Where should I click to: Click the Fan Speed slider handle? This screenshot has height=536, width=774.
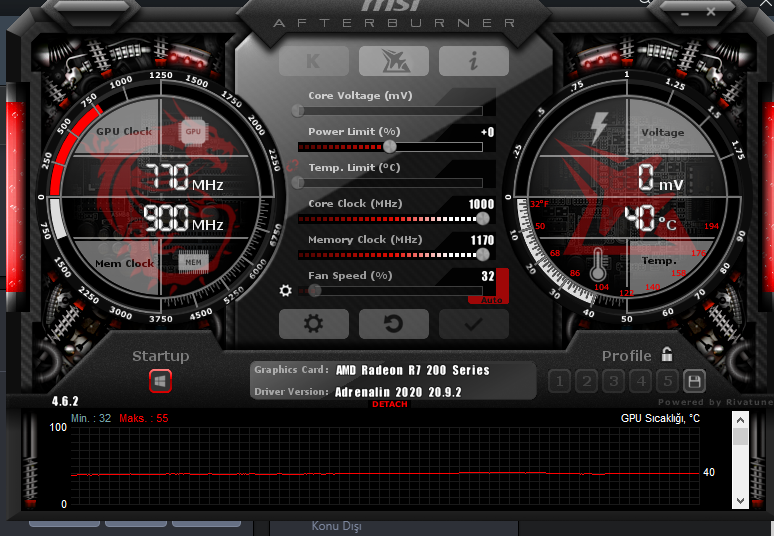[315, 291]
